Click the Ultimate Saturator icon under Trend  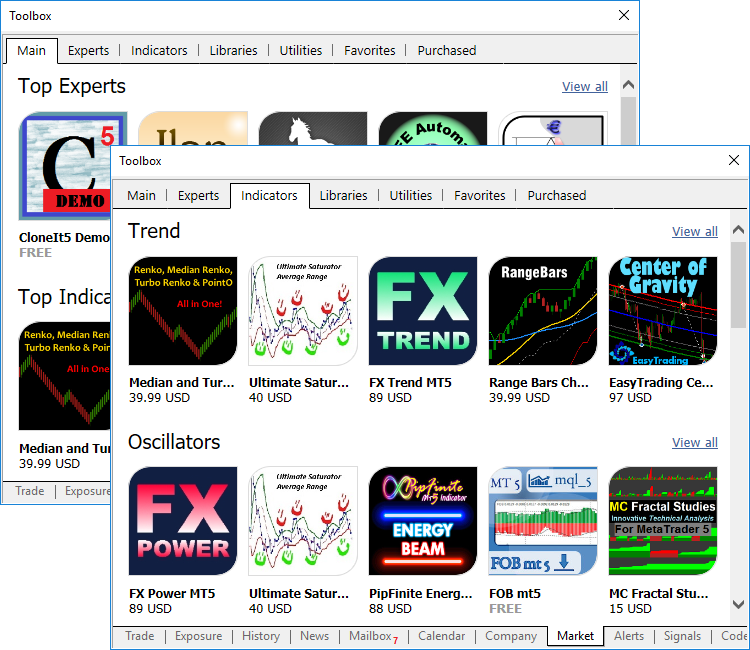(303, 311)
